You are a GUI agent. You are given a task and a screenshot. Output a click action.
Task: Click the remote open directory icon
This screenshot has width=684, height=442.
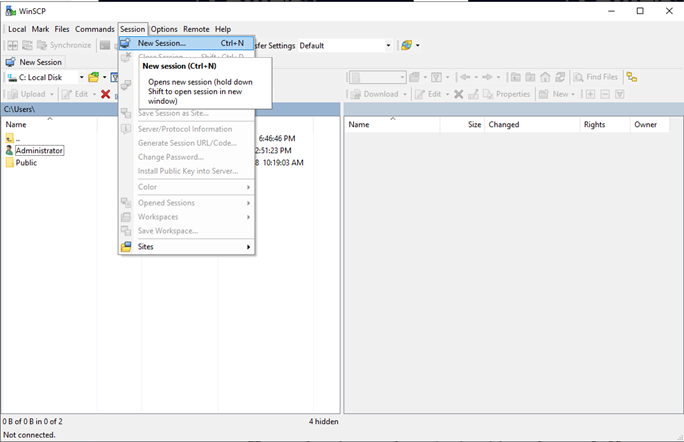tap(414, 77)
